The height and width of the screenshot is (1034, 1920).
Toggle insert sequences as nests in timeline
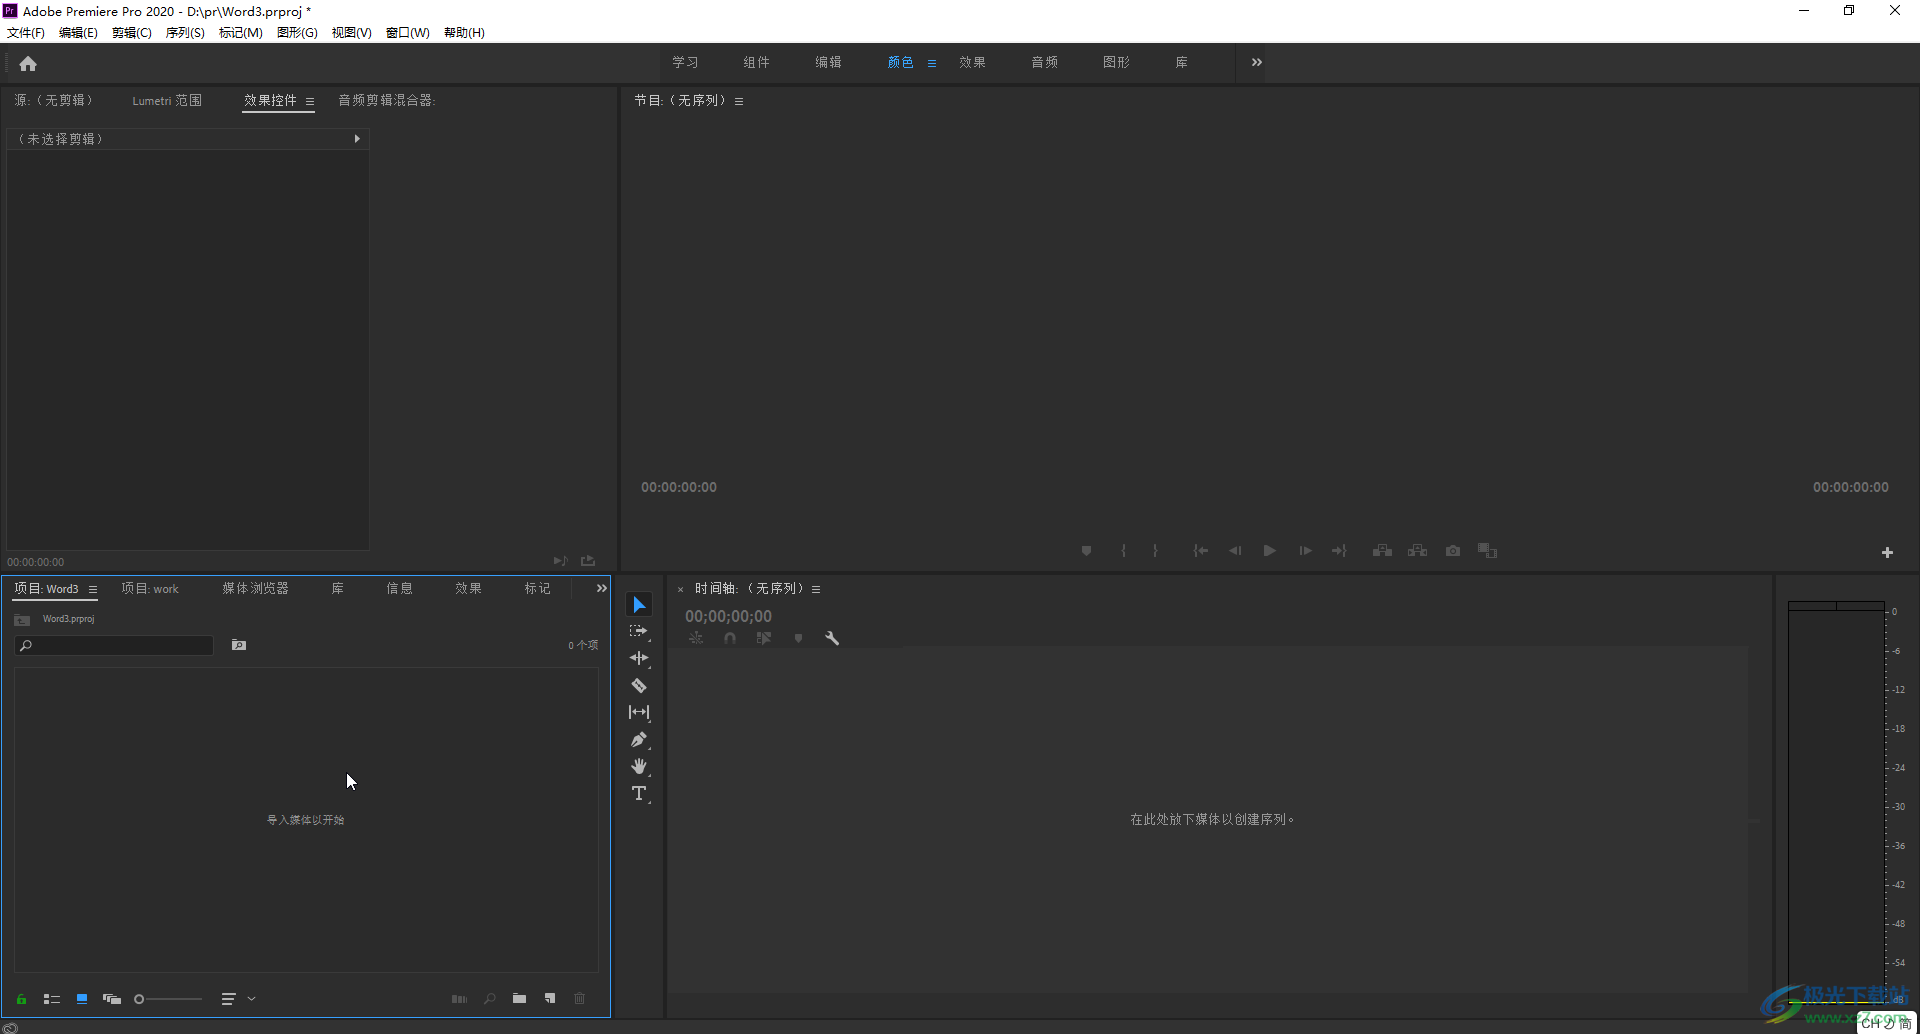696,638
